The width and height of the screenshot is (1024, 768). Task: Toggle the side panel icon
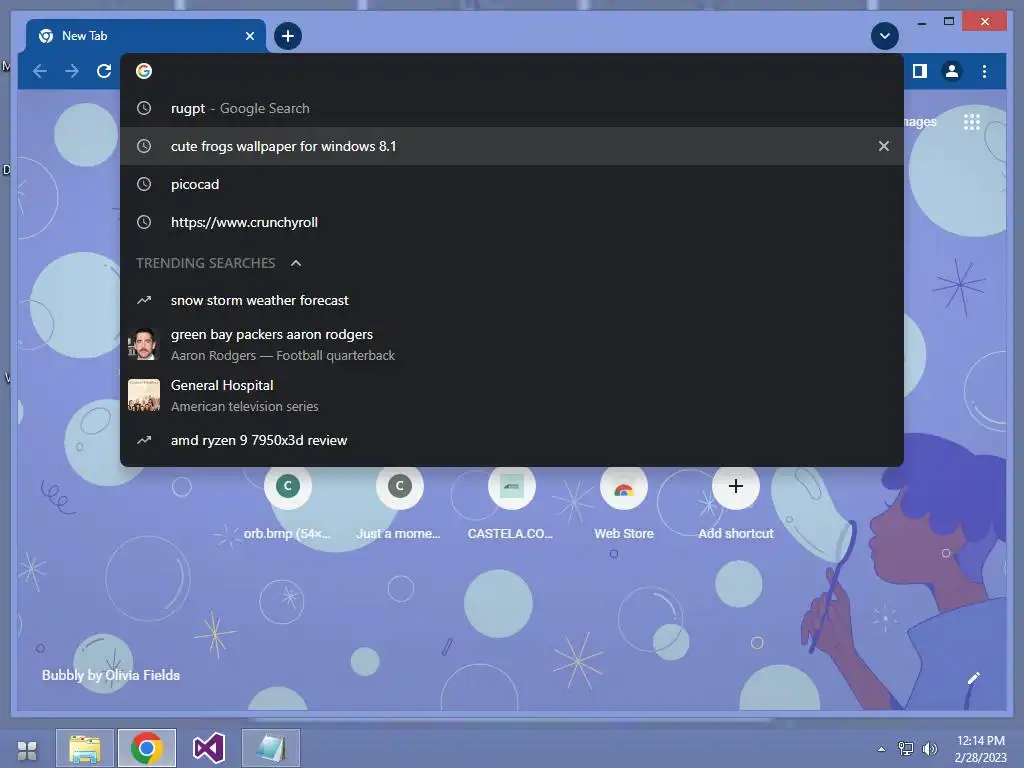920,71
